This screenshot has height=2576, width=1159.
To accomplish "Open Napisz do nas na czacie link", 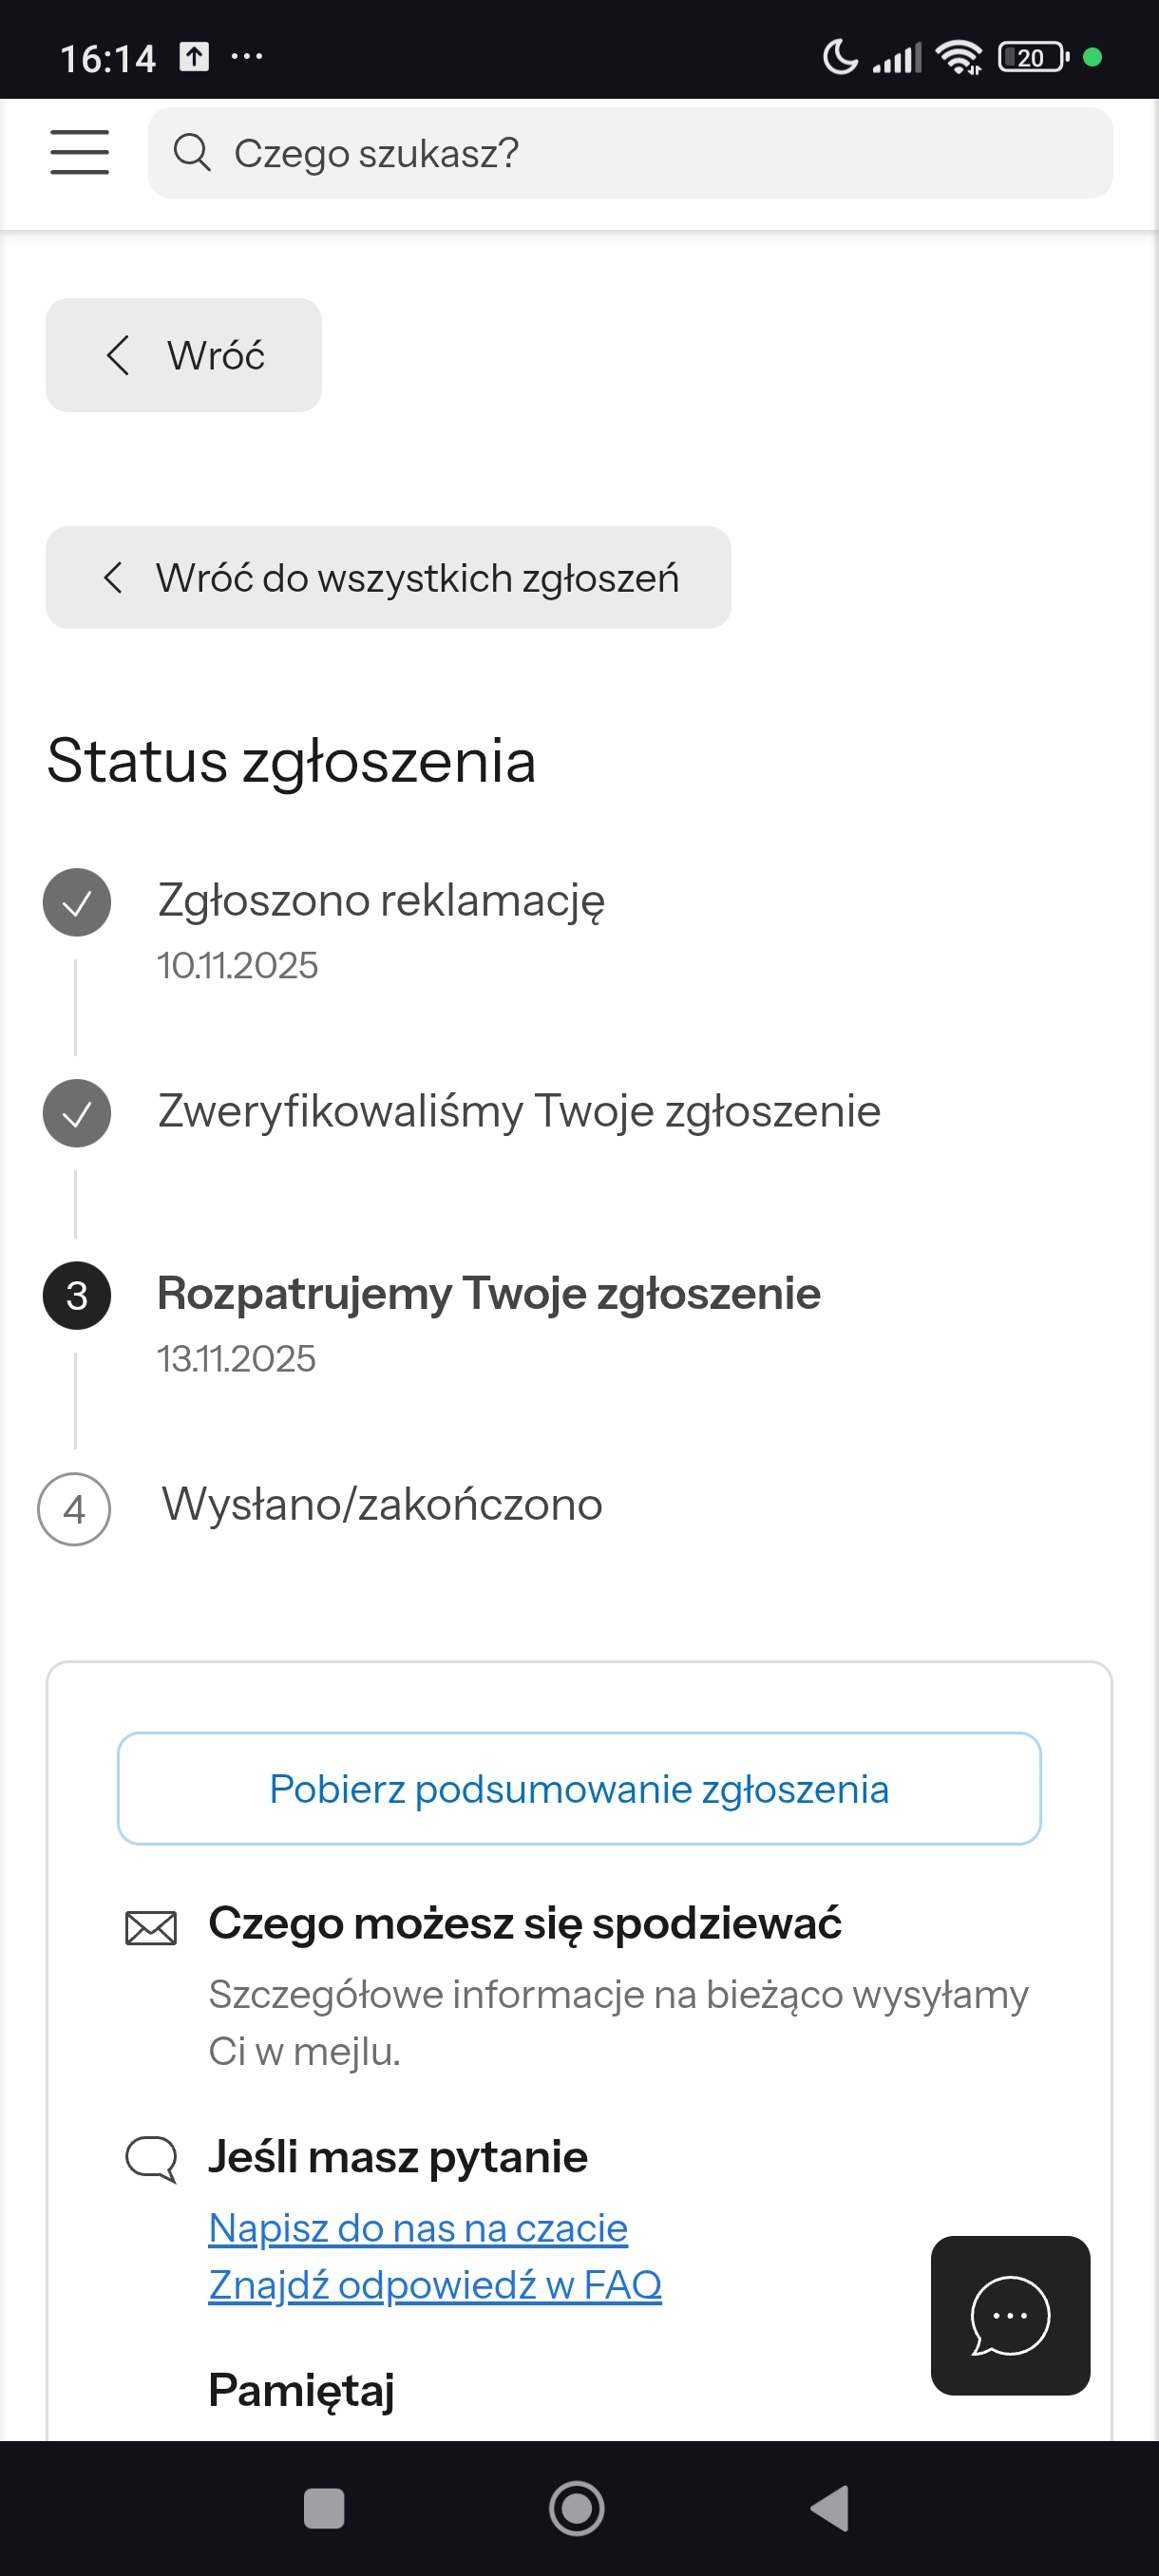I will [x=418, y=2228].
